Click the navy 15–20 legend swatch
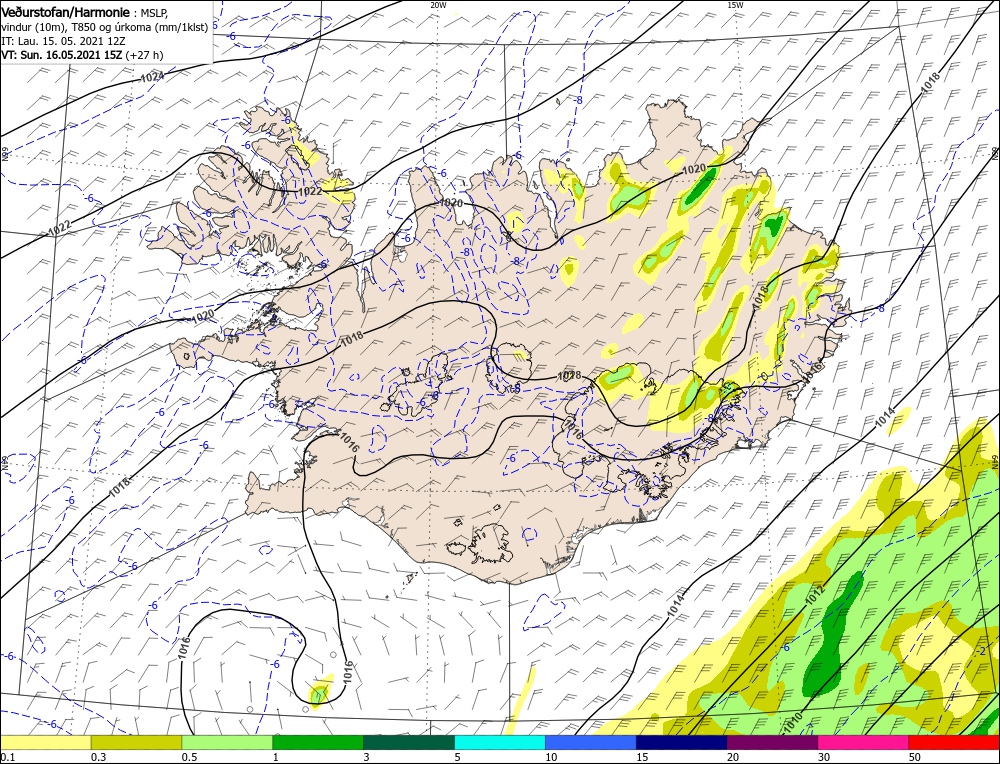1000x764 pixels. click(682, 742)
